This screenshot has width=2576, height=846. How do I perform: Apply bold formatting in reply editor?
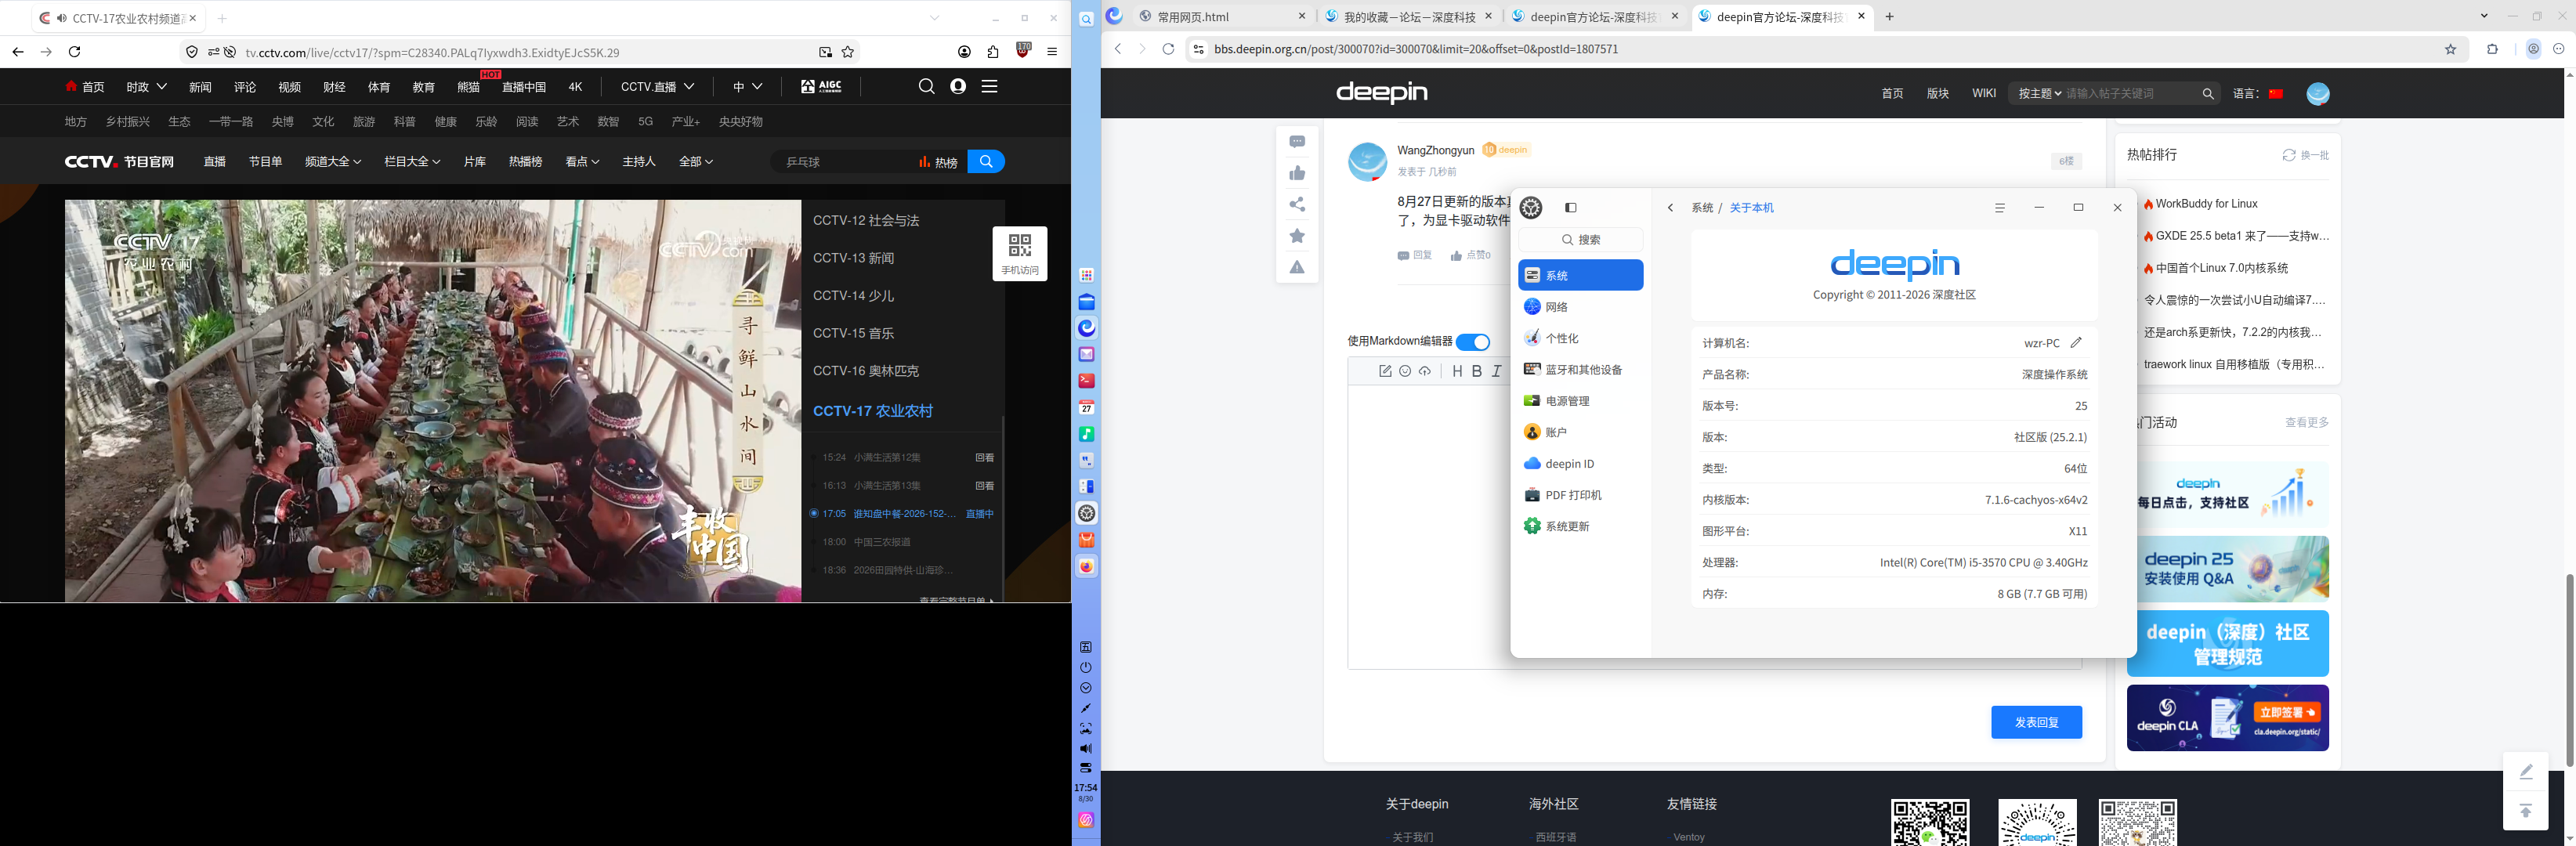tap(1476, 371)
